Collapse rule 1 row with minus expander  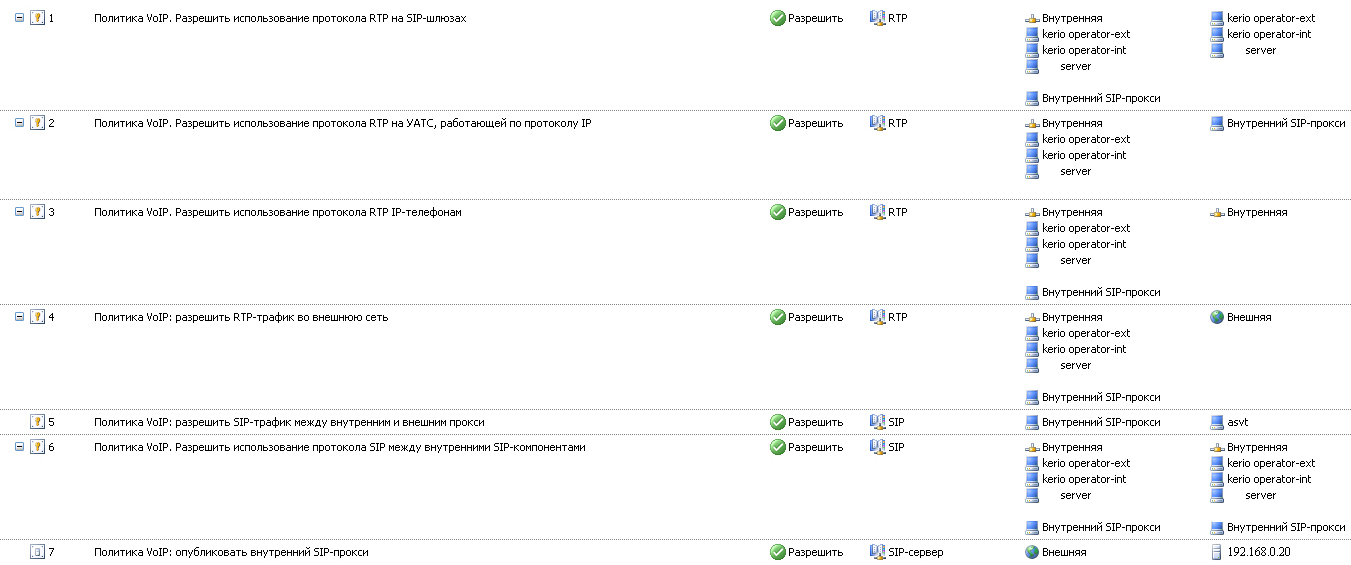pyautogui.click(x=19, y=18)
